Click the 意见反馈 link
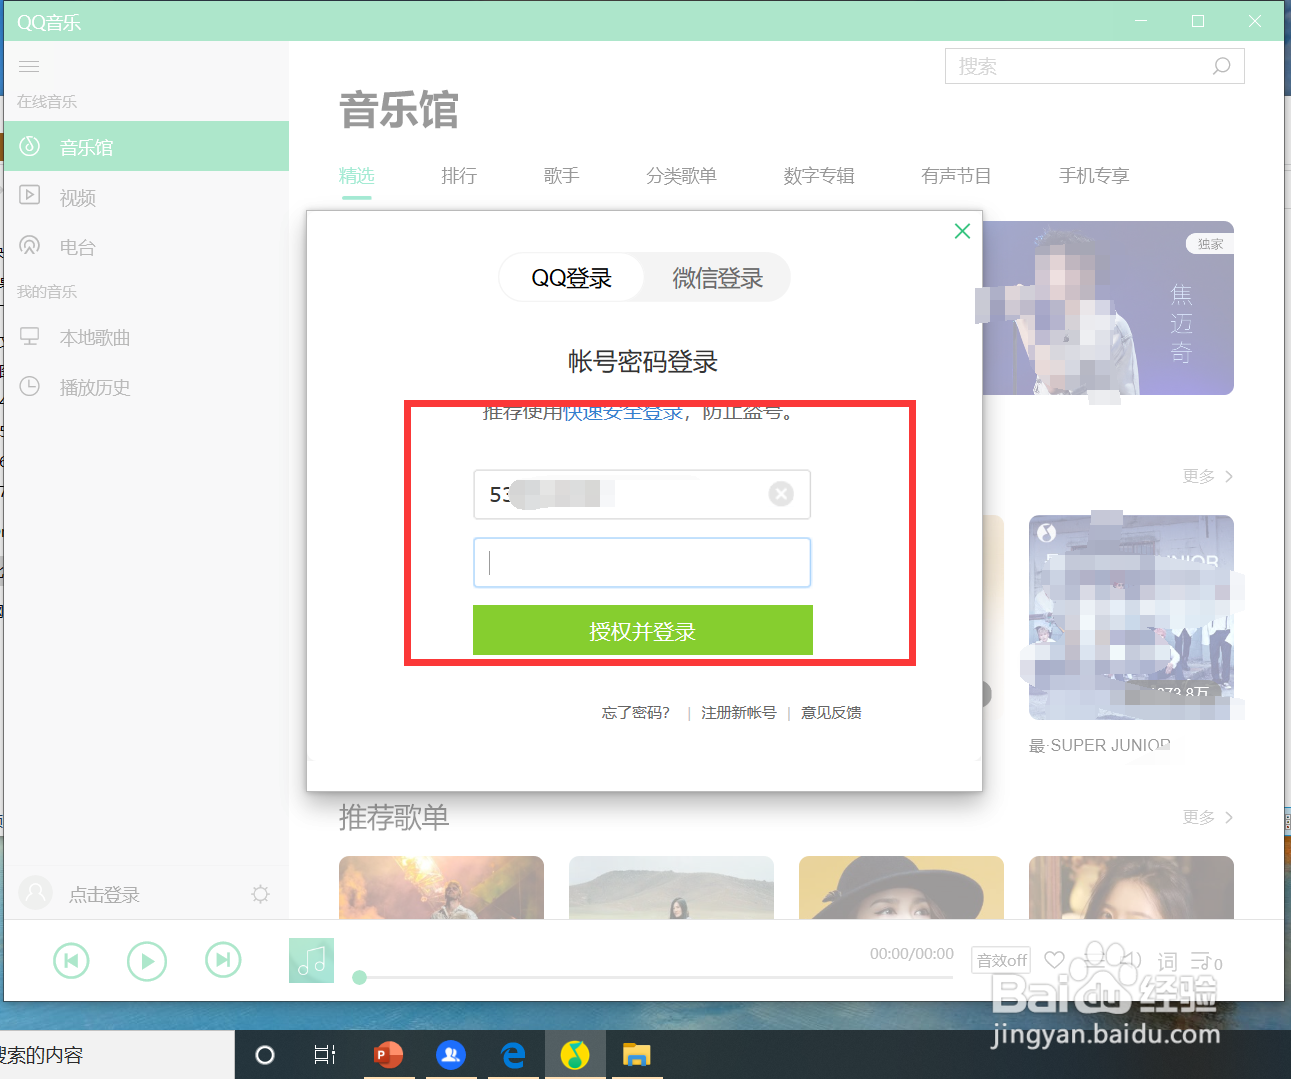 click(x=831, y=713)
